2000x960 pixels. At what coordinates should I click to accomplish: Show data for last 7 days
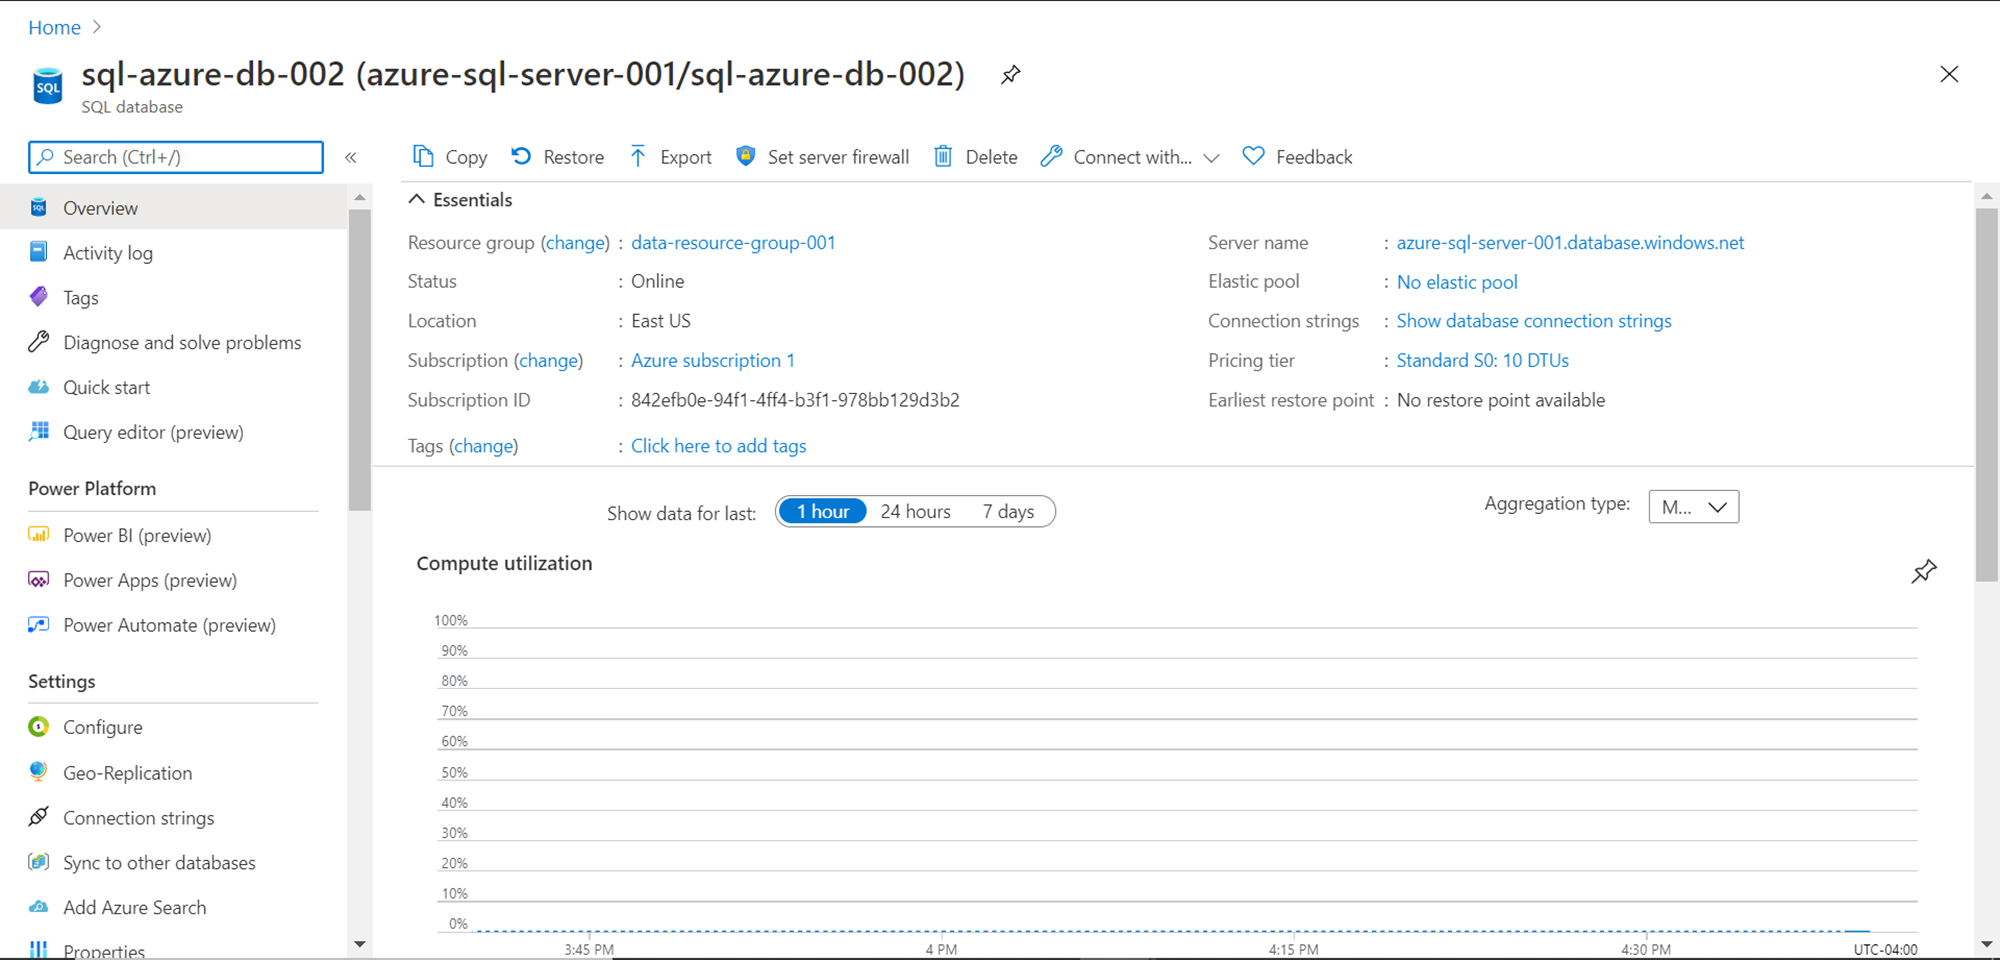(1008, 511)
